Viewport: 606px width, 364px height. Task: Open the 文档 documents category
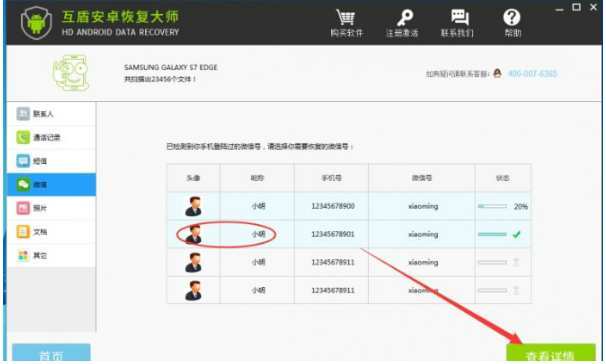51,232
